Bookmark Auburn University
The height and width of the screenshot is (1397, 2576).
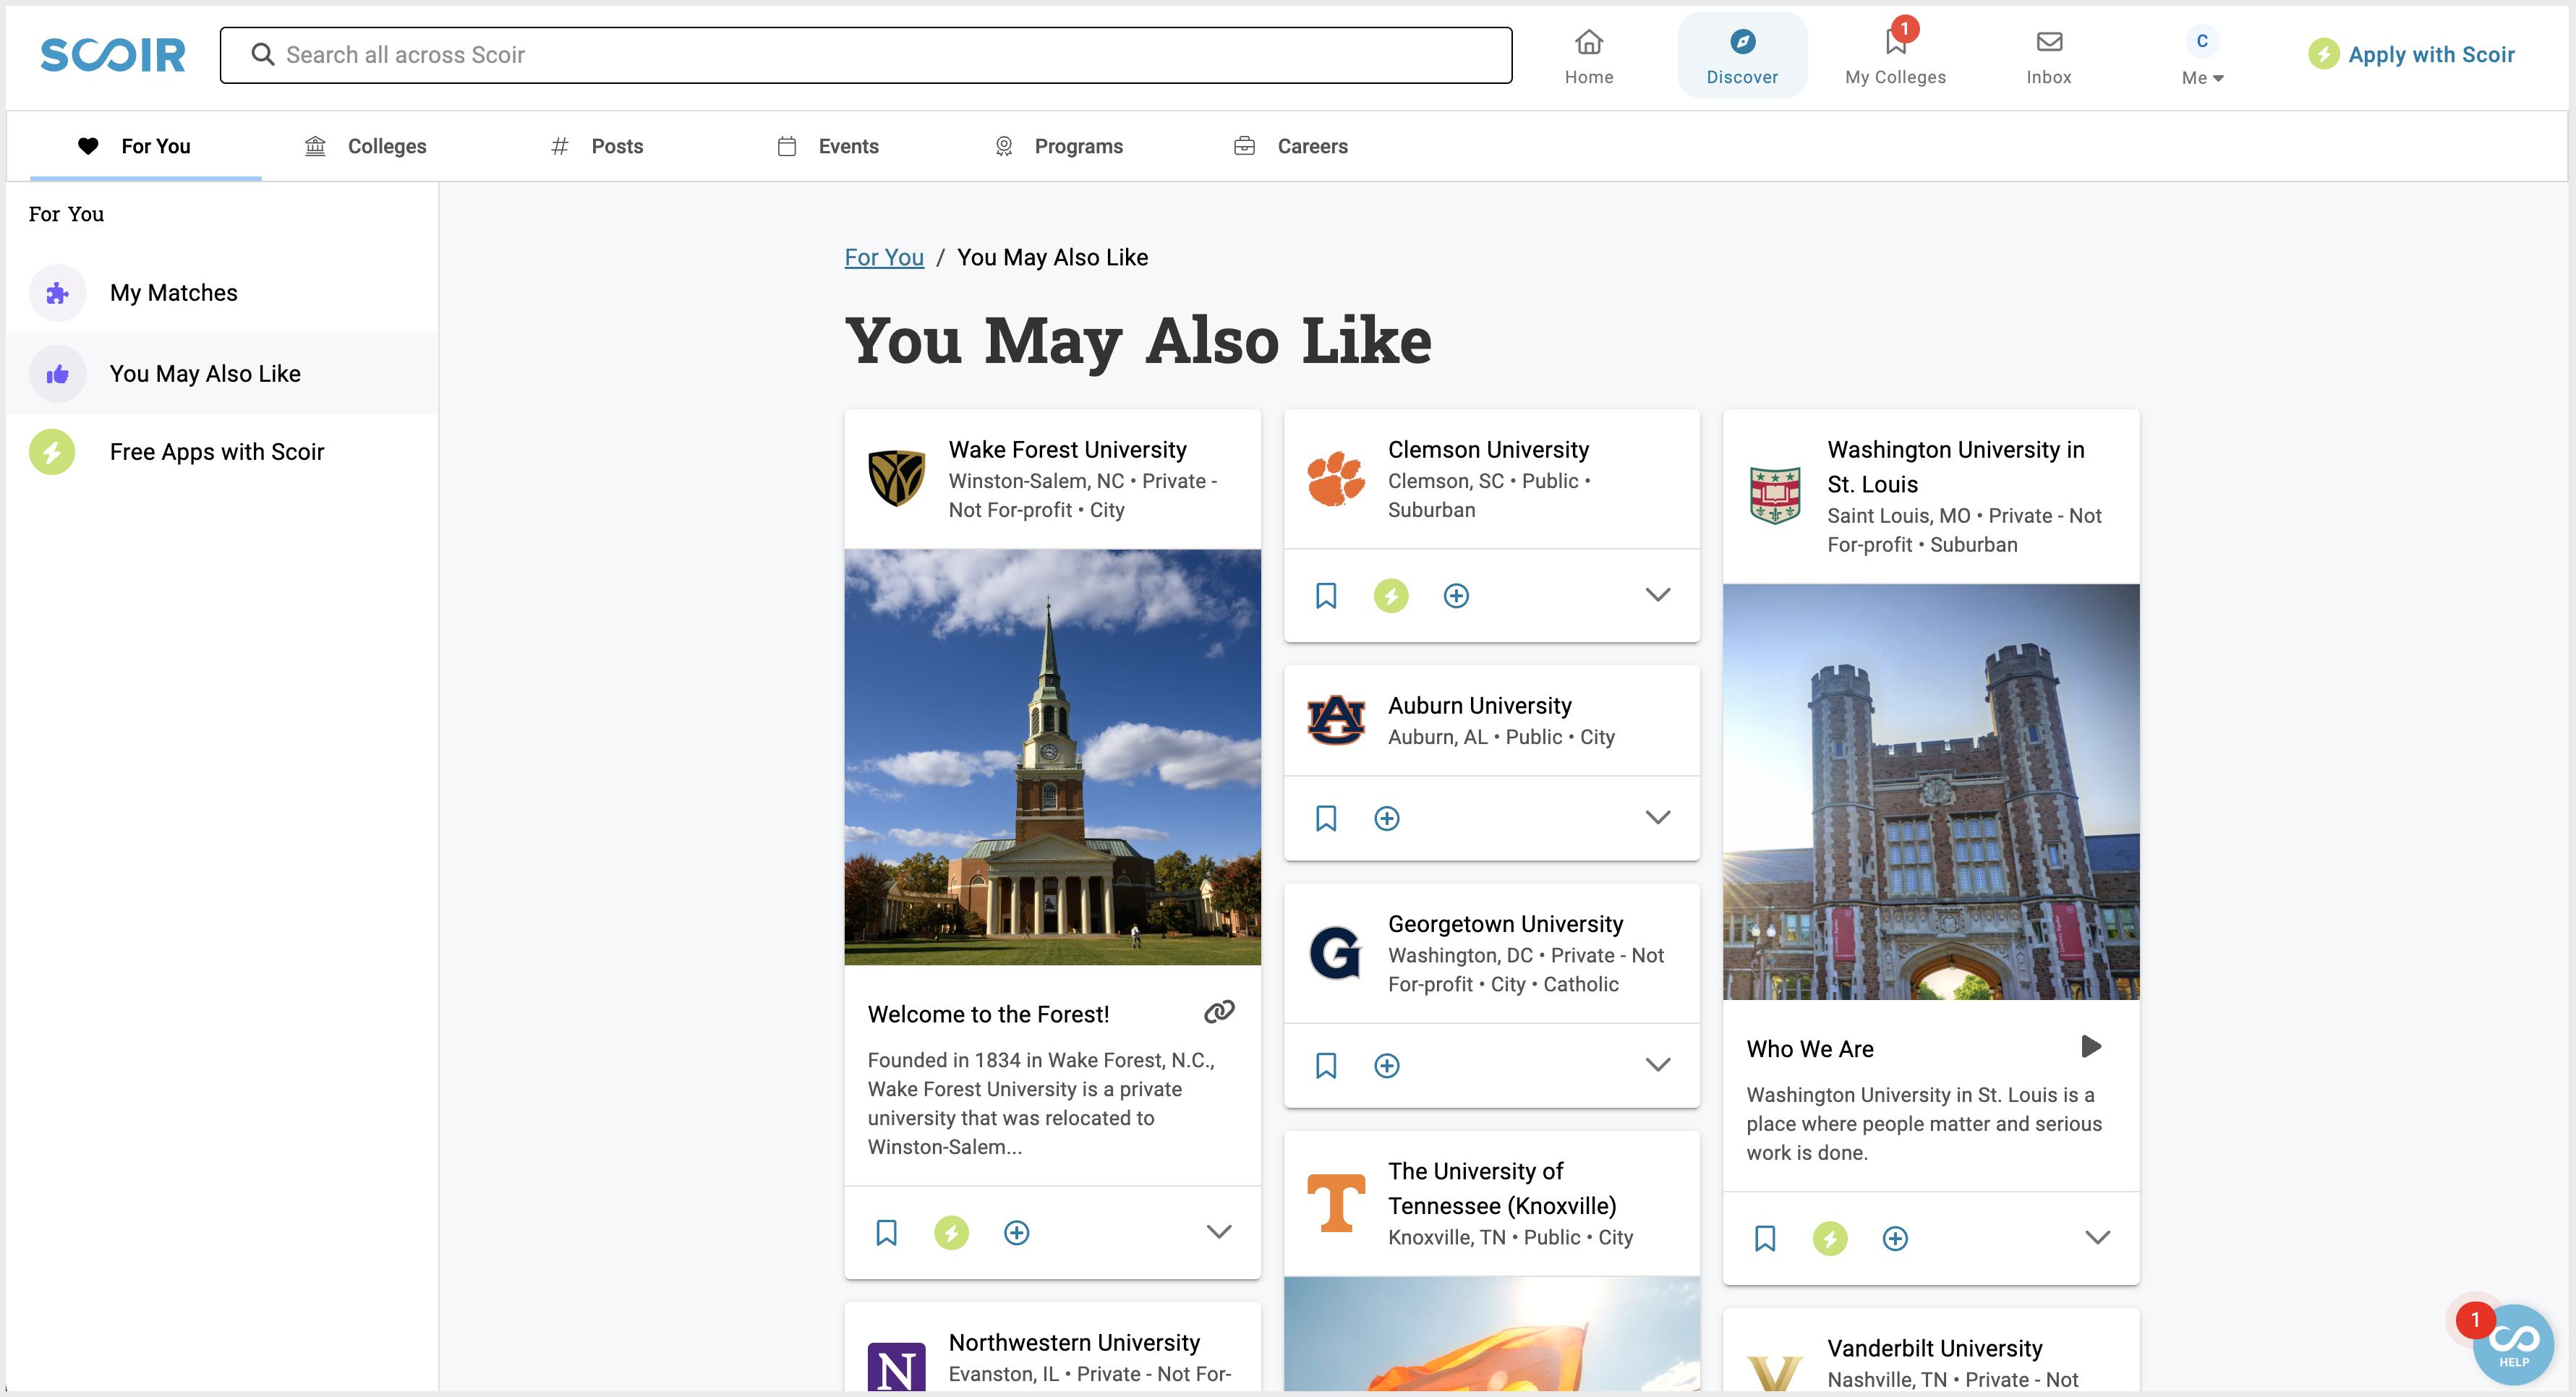(x=1326, y=818)
